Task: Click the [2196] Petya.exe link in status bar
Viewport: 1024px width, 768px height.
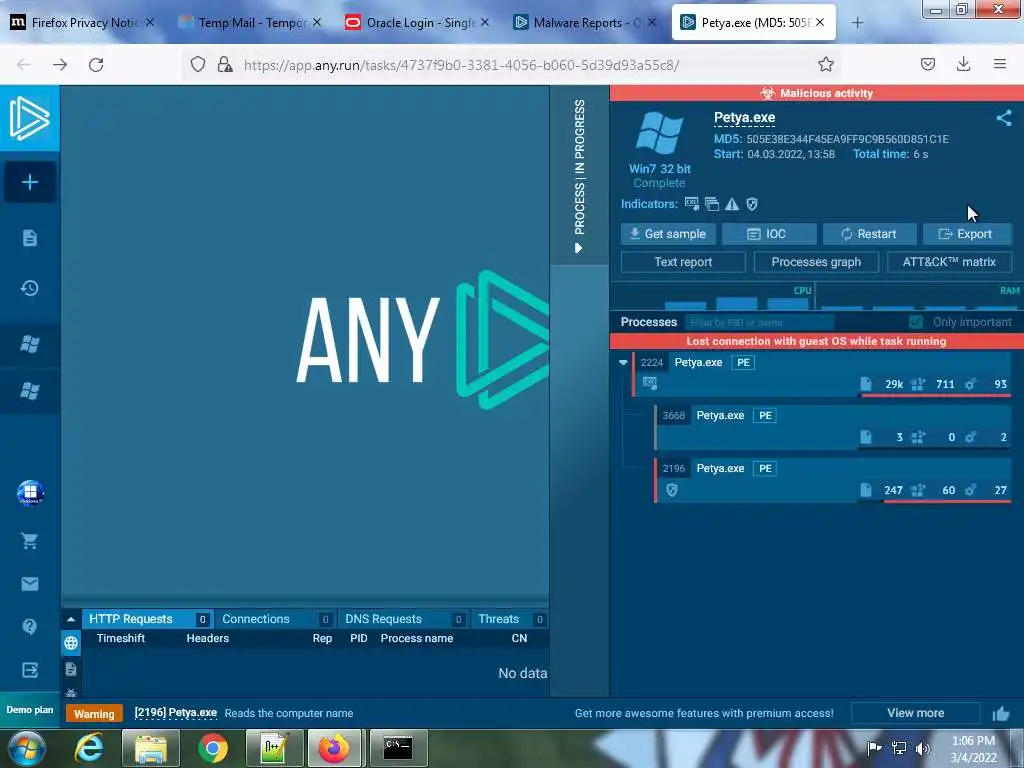Action: pos(176,712)
